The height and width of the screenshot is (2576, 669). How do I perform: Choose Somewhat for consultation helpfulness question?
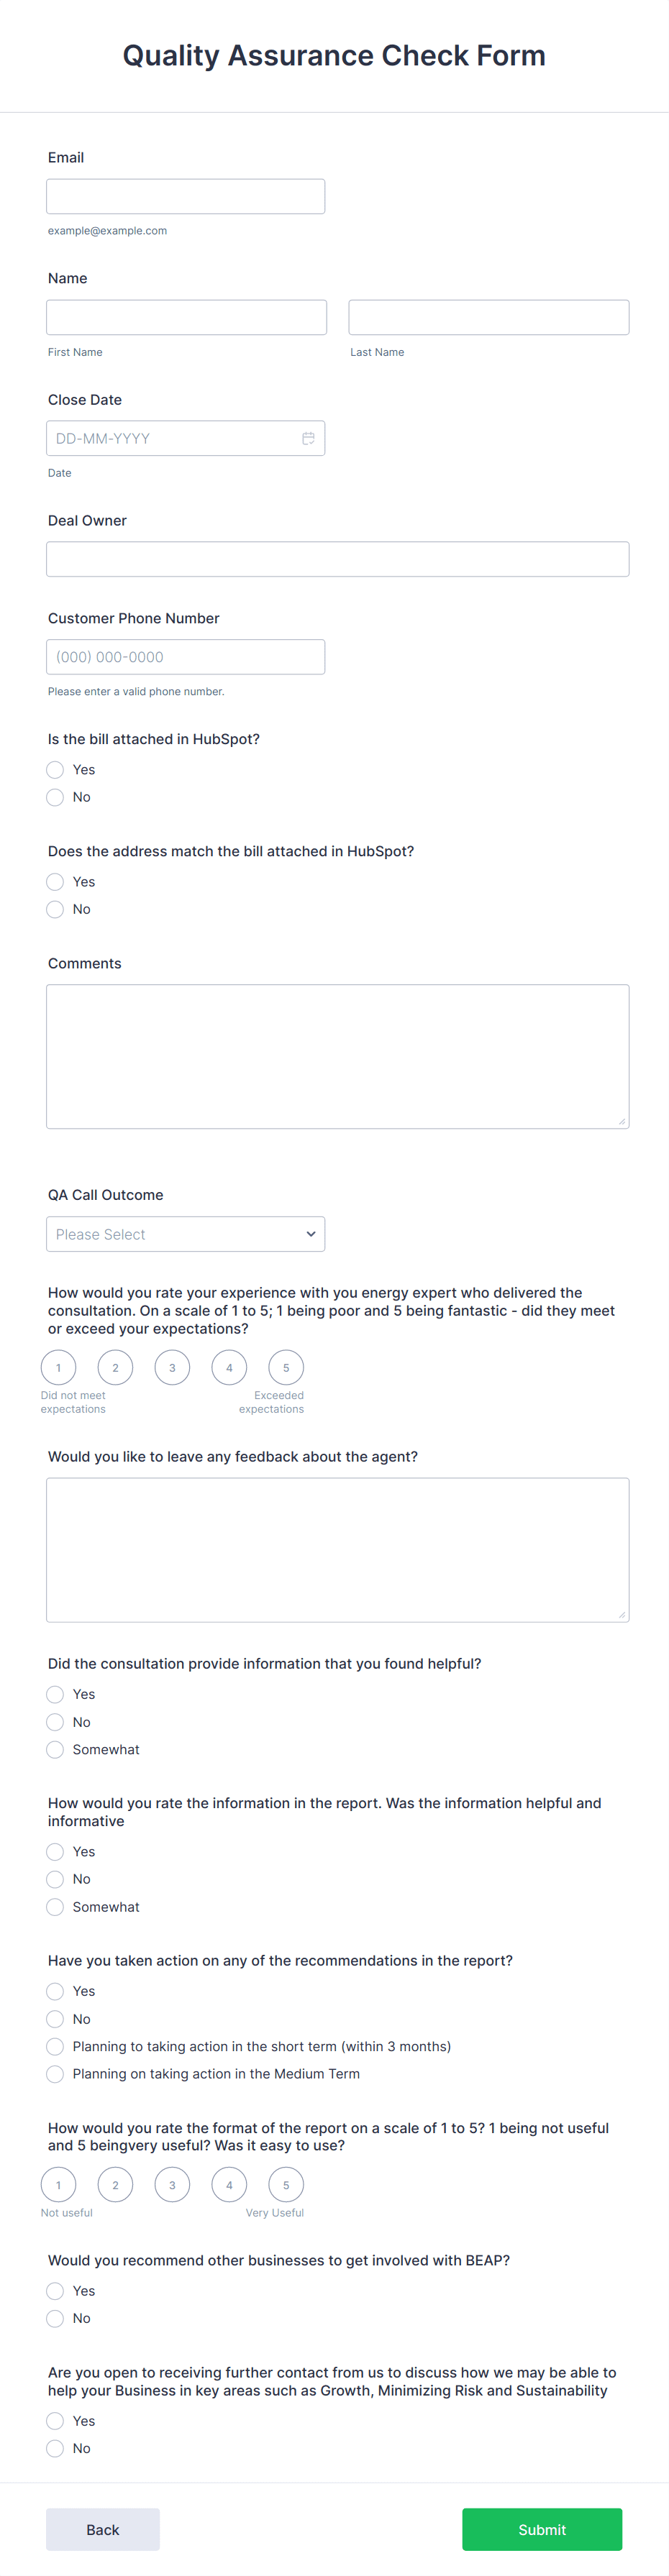[x=55, y=1749]
